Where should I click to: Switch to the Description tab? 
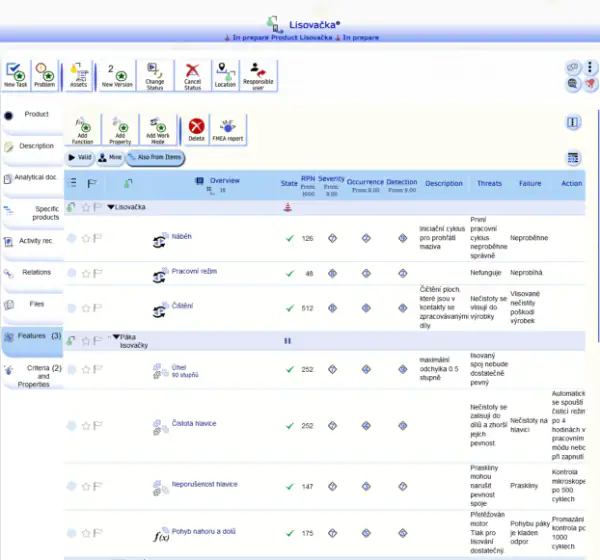(36, 146)
